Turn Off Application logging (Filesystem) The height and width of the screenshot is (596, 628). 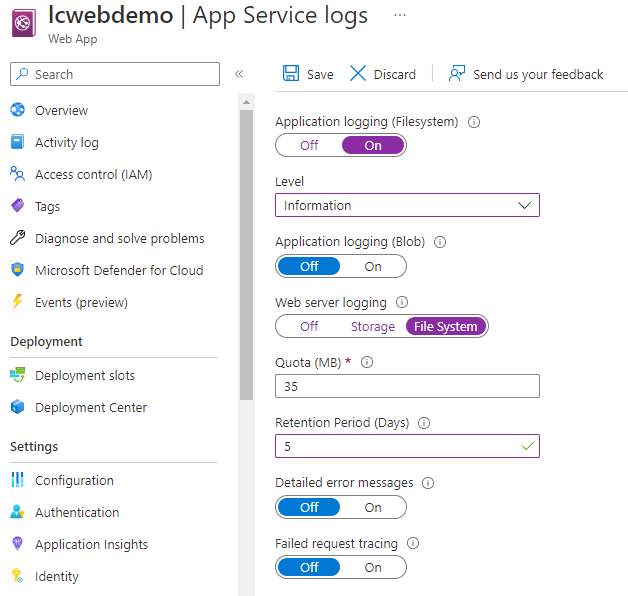(x=309, y=145)
